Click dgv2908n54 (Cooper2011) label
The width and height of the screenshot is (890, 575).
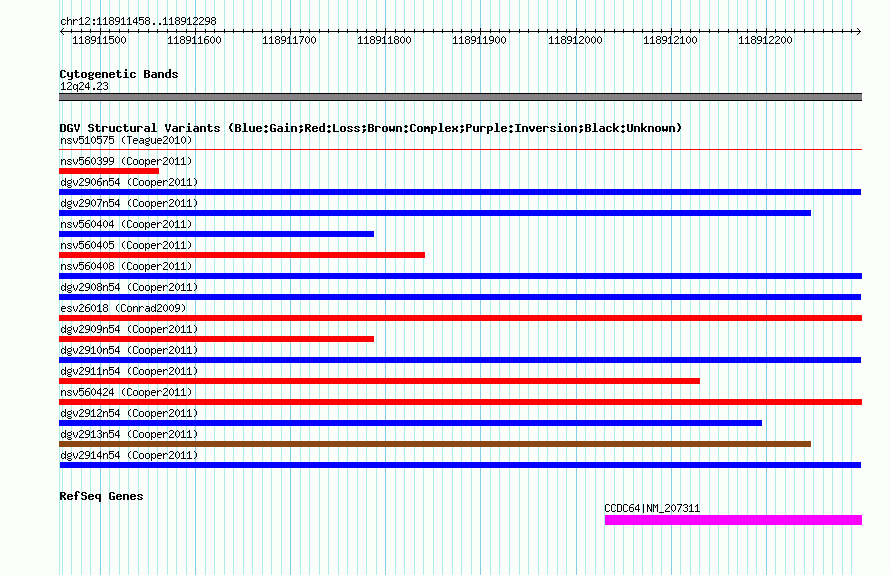(x=129, y=287)
